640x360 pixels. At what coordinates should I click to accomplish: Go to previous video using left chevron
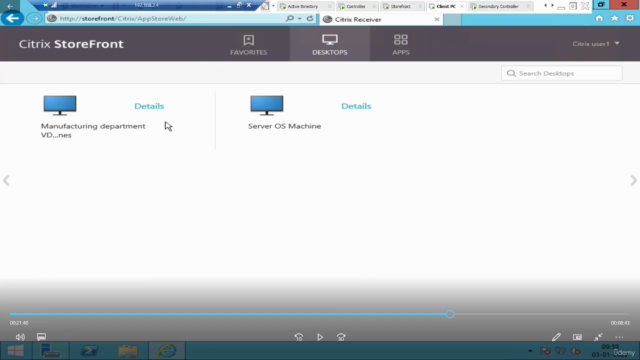6,180
